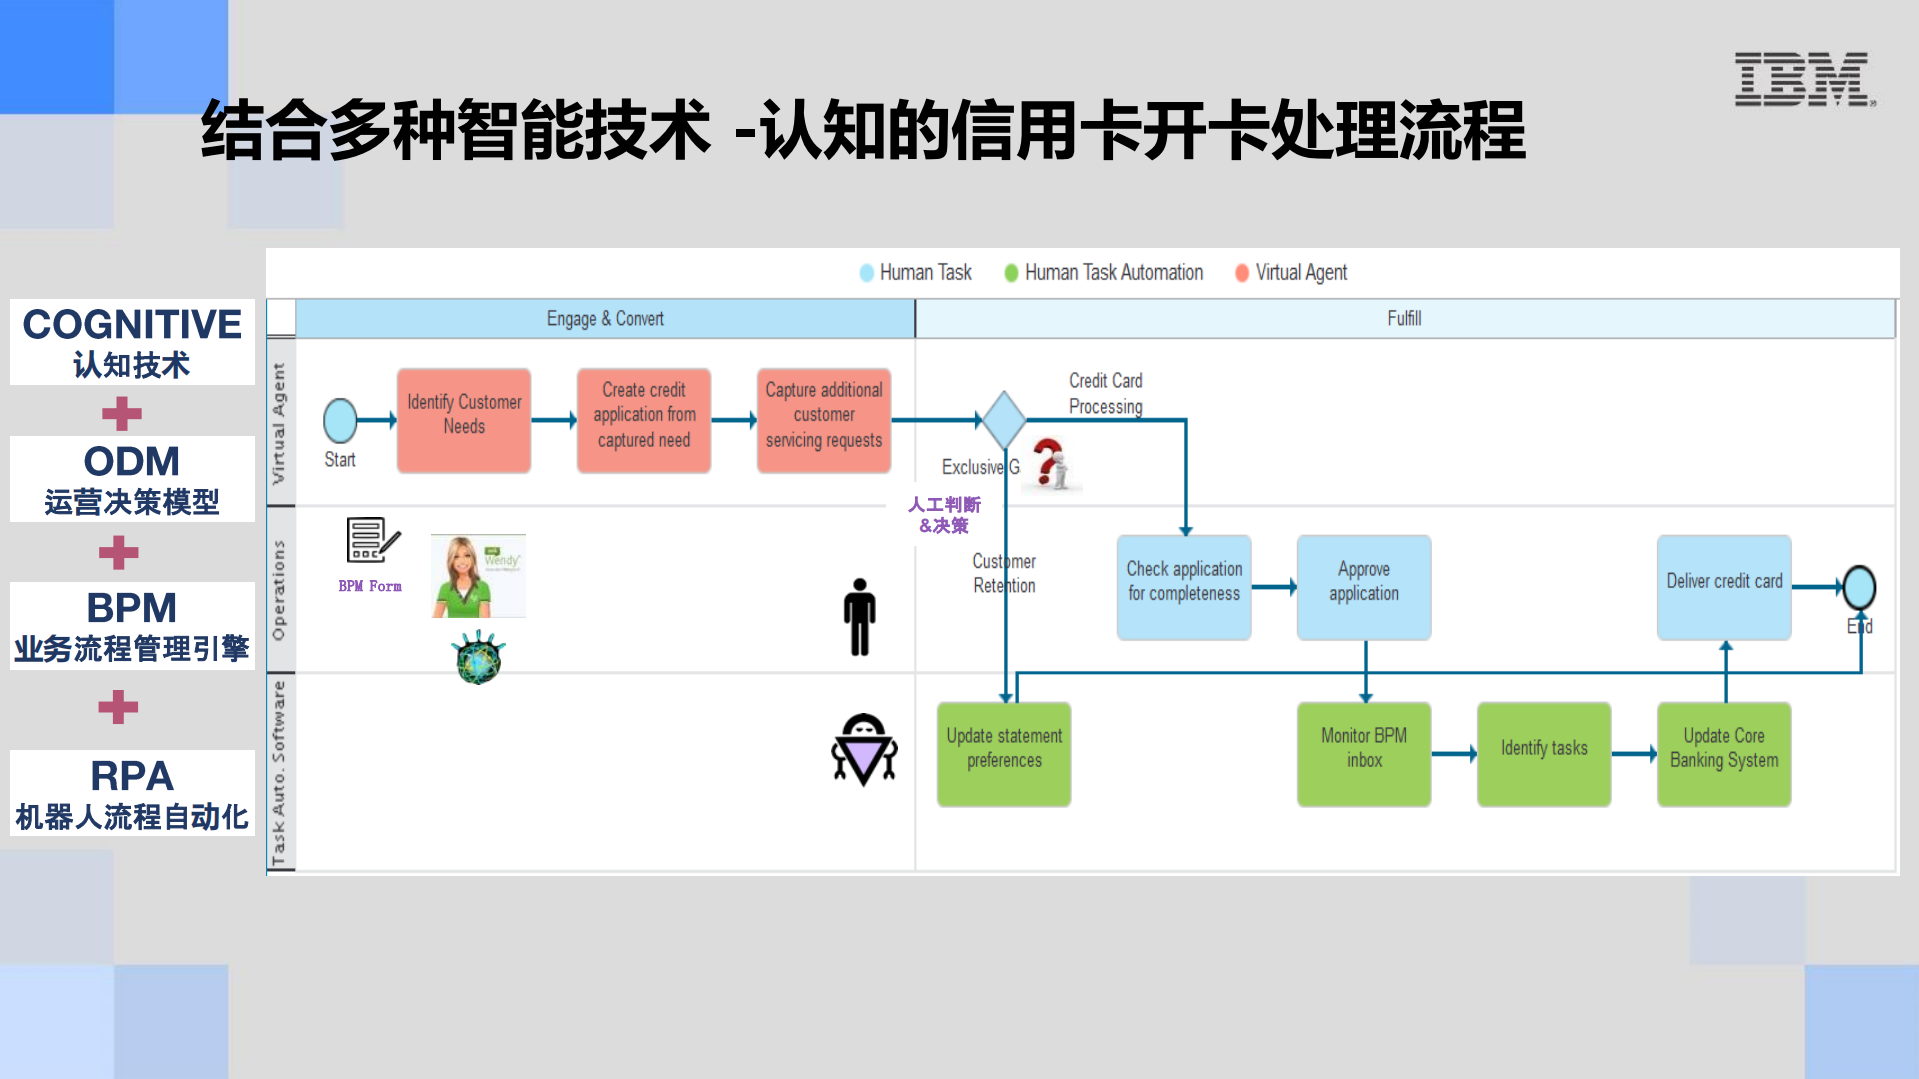Click the person icon in the Operations lane

[858, 617]
